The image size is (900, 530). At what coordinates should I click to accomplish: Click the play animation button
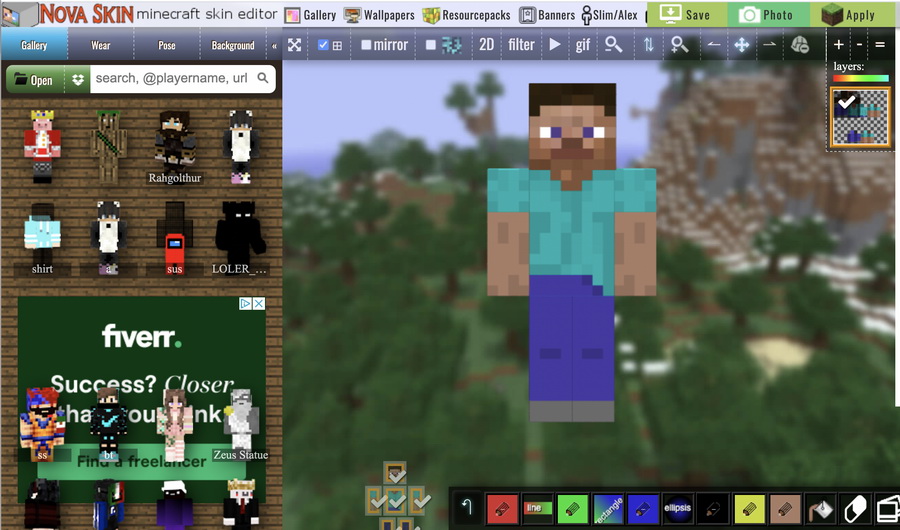tap(555, 45)
